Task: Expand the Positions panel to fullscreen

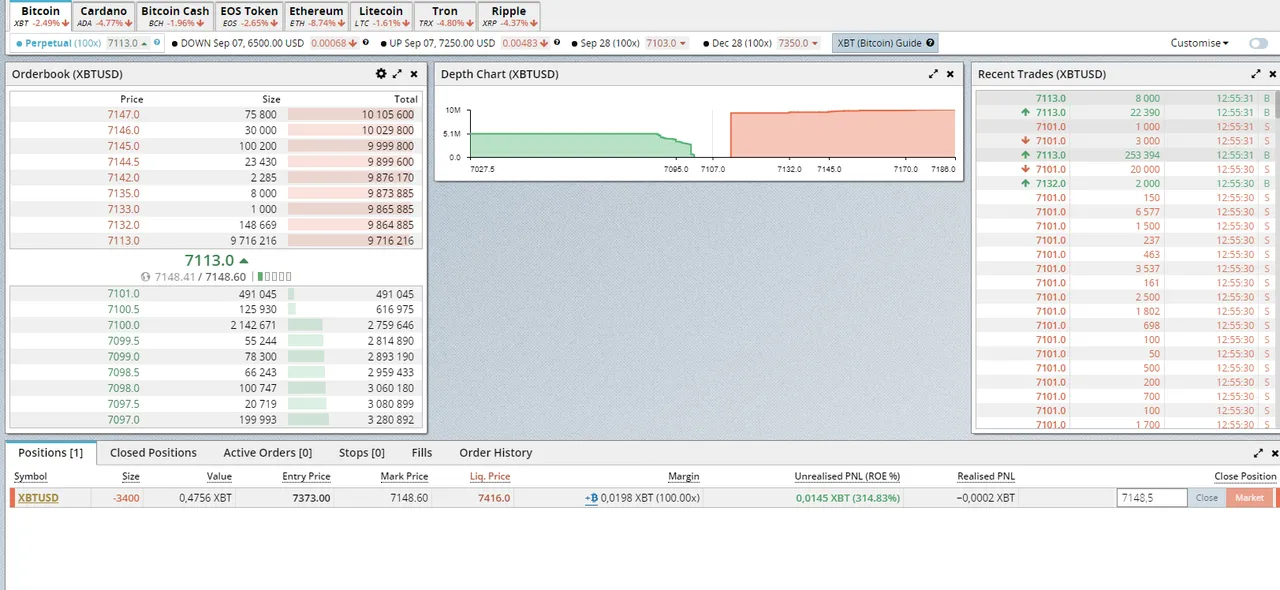Action: (1258, 453)
